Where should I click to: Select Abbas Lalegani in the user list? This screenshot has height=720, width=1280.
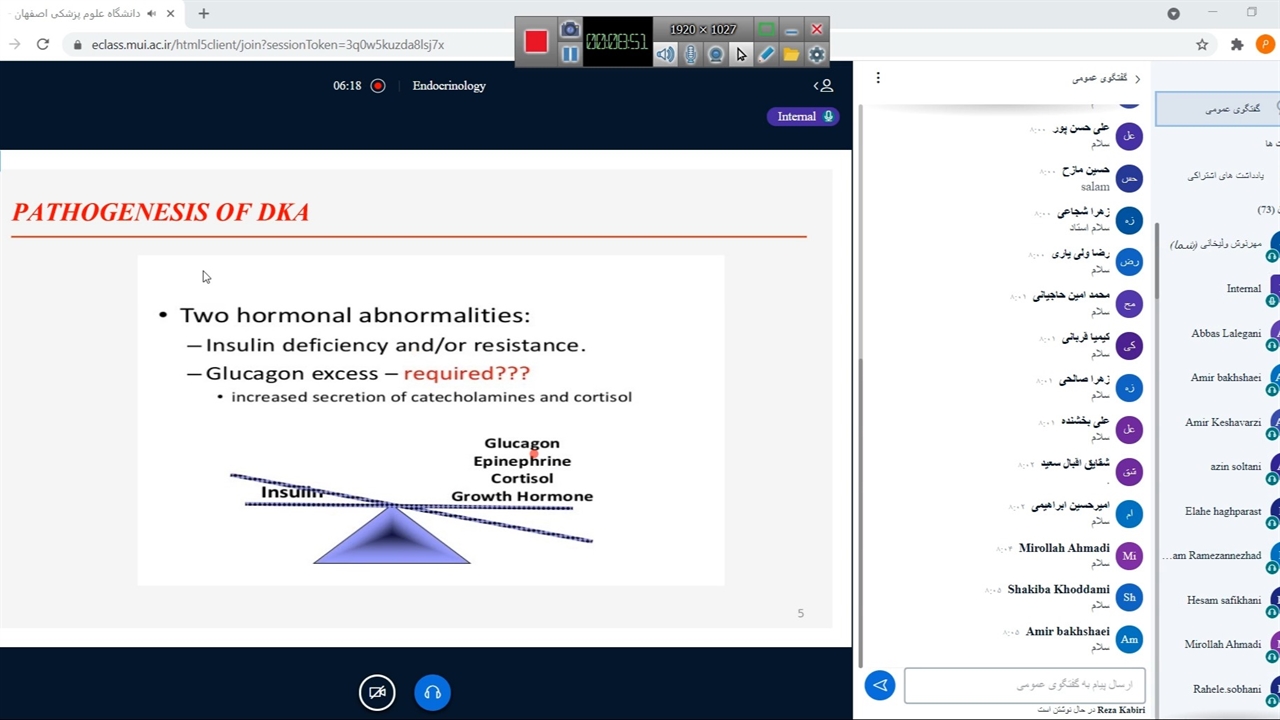[x=1225, y=333]
